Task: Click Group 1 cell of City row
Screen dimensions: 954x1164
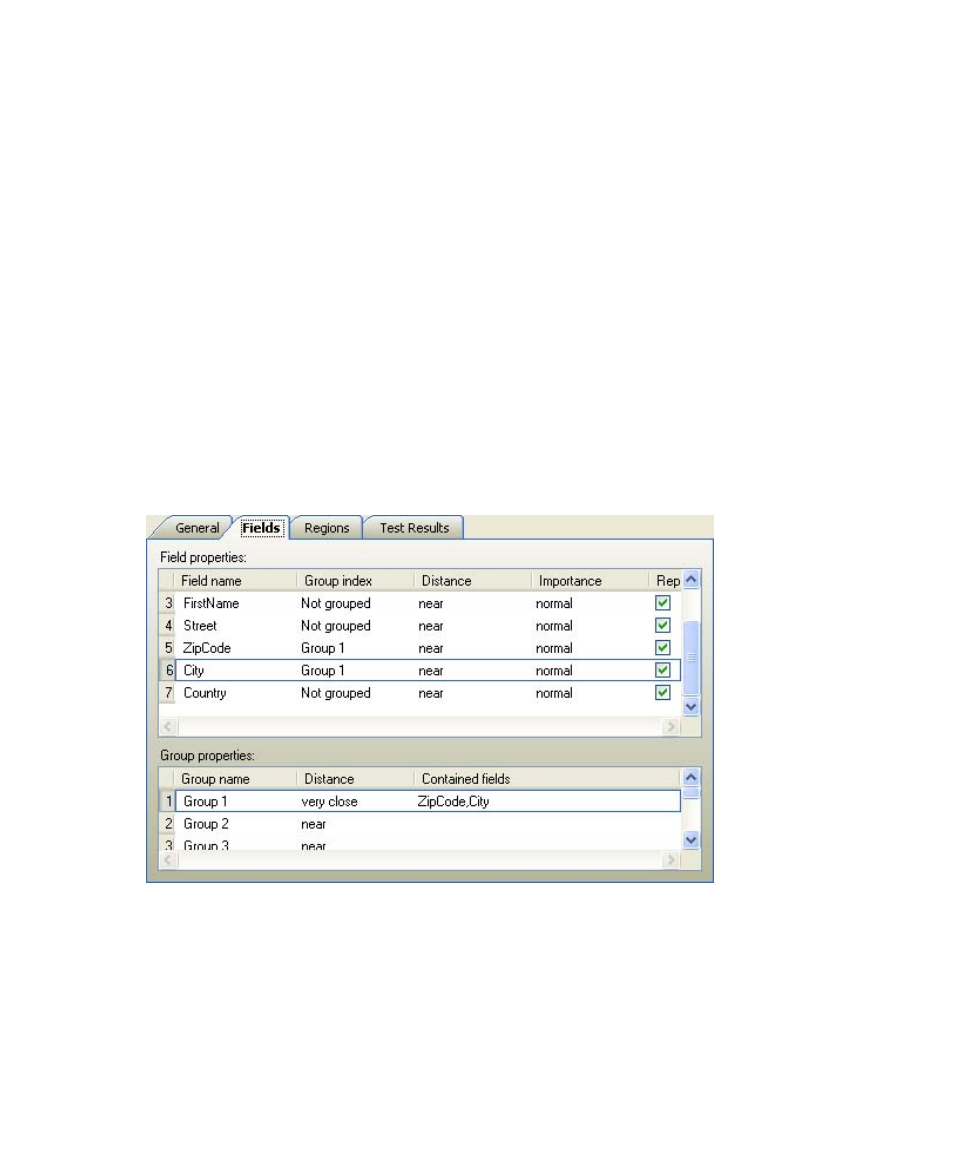Action: click(x=355, y=670)
